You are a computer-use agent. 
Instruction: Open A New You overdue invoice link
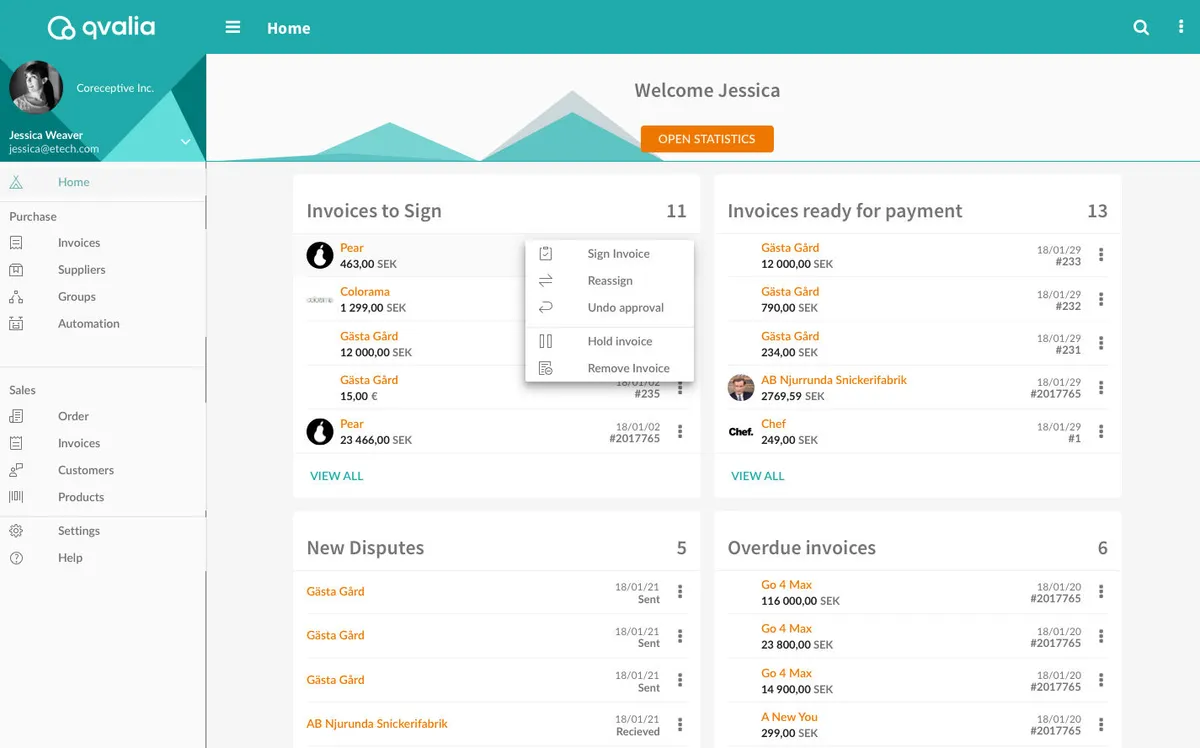click(789, 717)
